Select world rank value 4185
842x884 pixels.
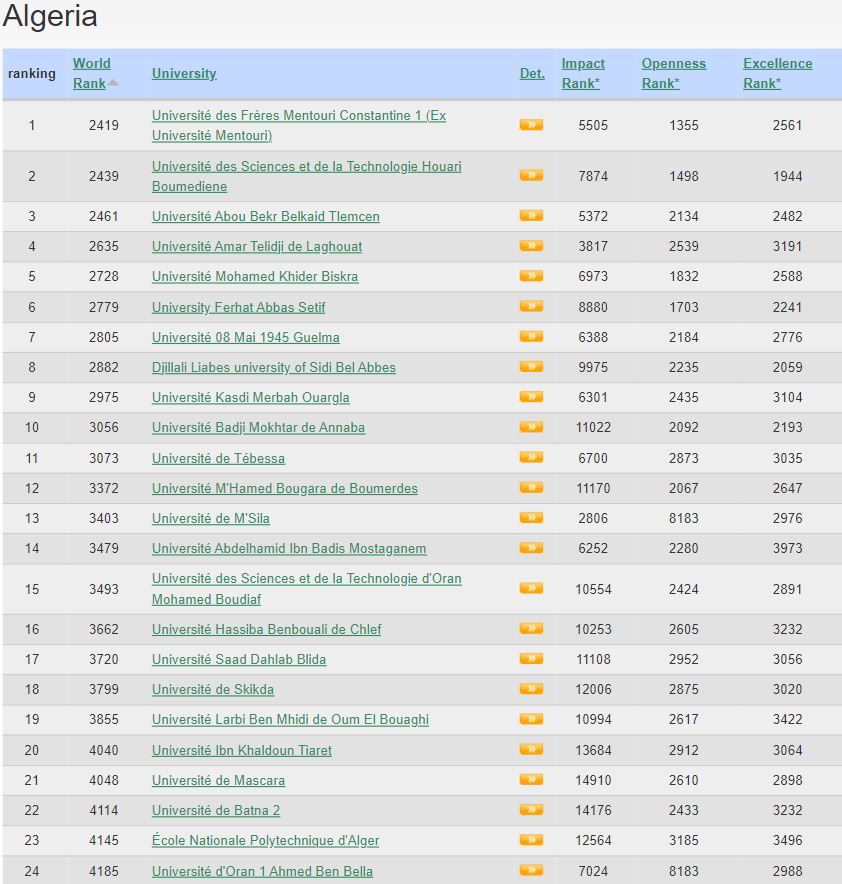pos(104,871)
